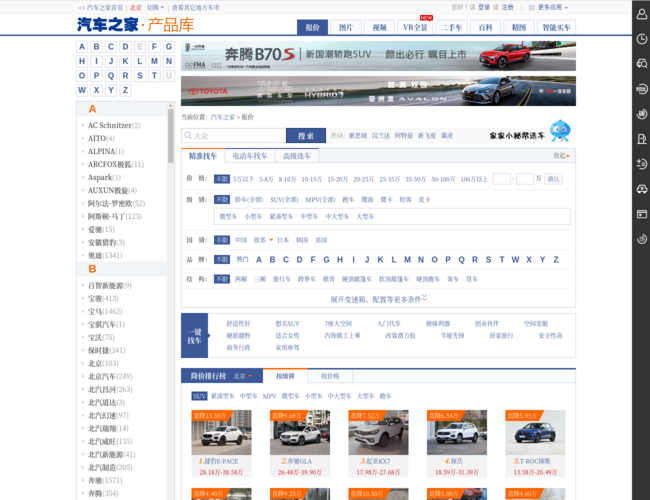Open the 对比 compare icon in sidebar
Screen dimensions: 650x500
click(x=642, y=89)
